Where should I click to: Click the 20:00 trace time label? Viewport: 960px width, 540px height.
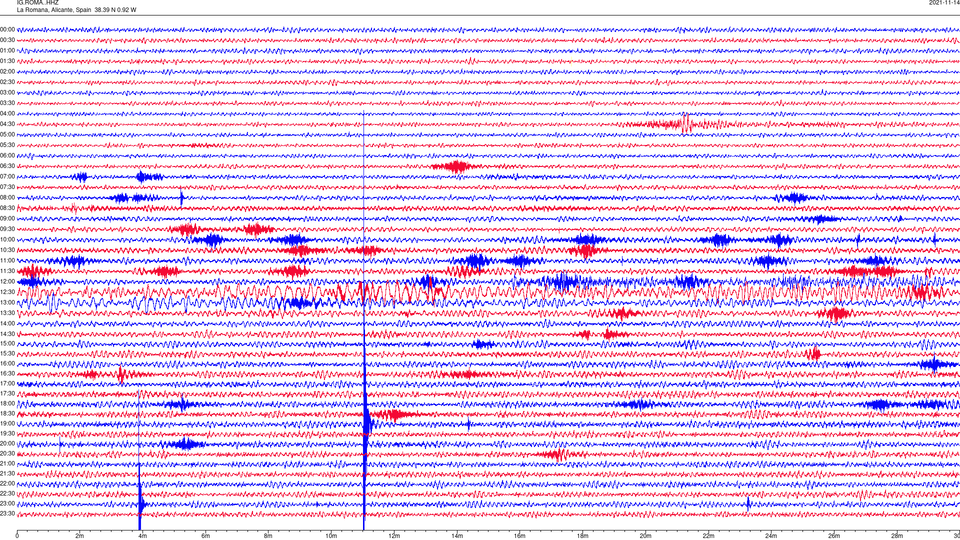[7, 444]
